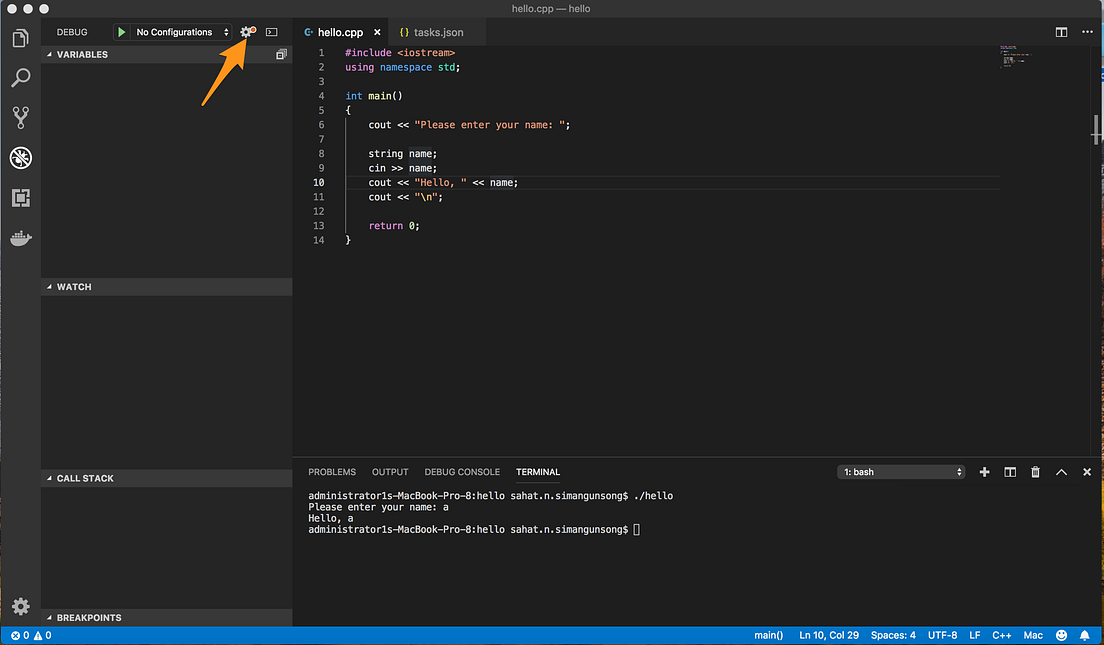The image size is (1104, 645).
Task: Configure launch.json via the gear icon
Action: click(x=246, y=31)
